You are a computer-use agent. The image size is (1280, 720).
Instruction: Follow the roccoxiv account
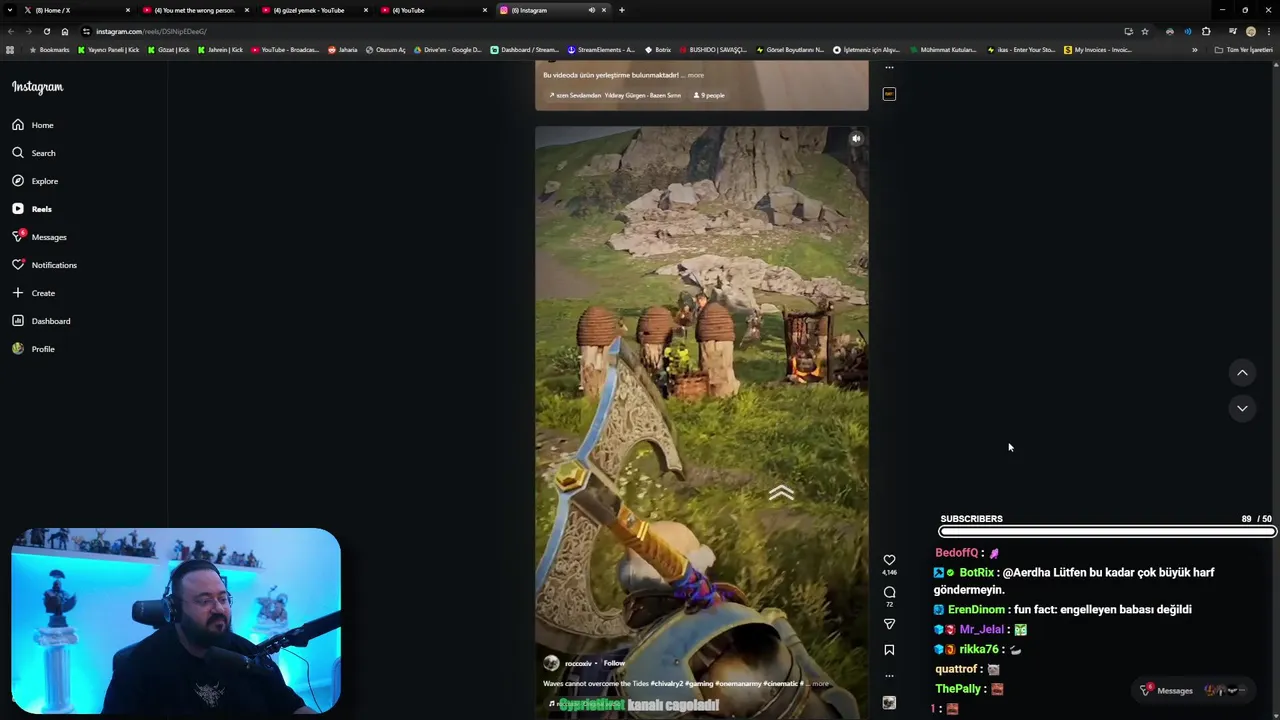coord(614,663)
